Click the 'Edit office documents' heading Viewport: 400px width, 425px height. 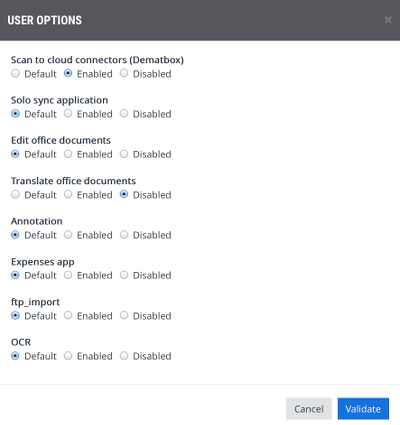tap(61, 140)
